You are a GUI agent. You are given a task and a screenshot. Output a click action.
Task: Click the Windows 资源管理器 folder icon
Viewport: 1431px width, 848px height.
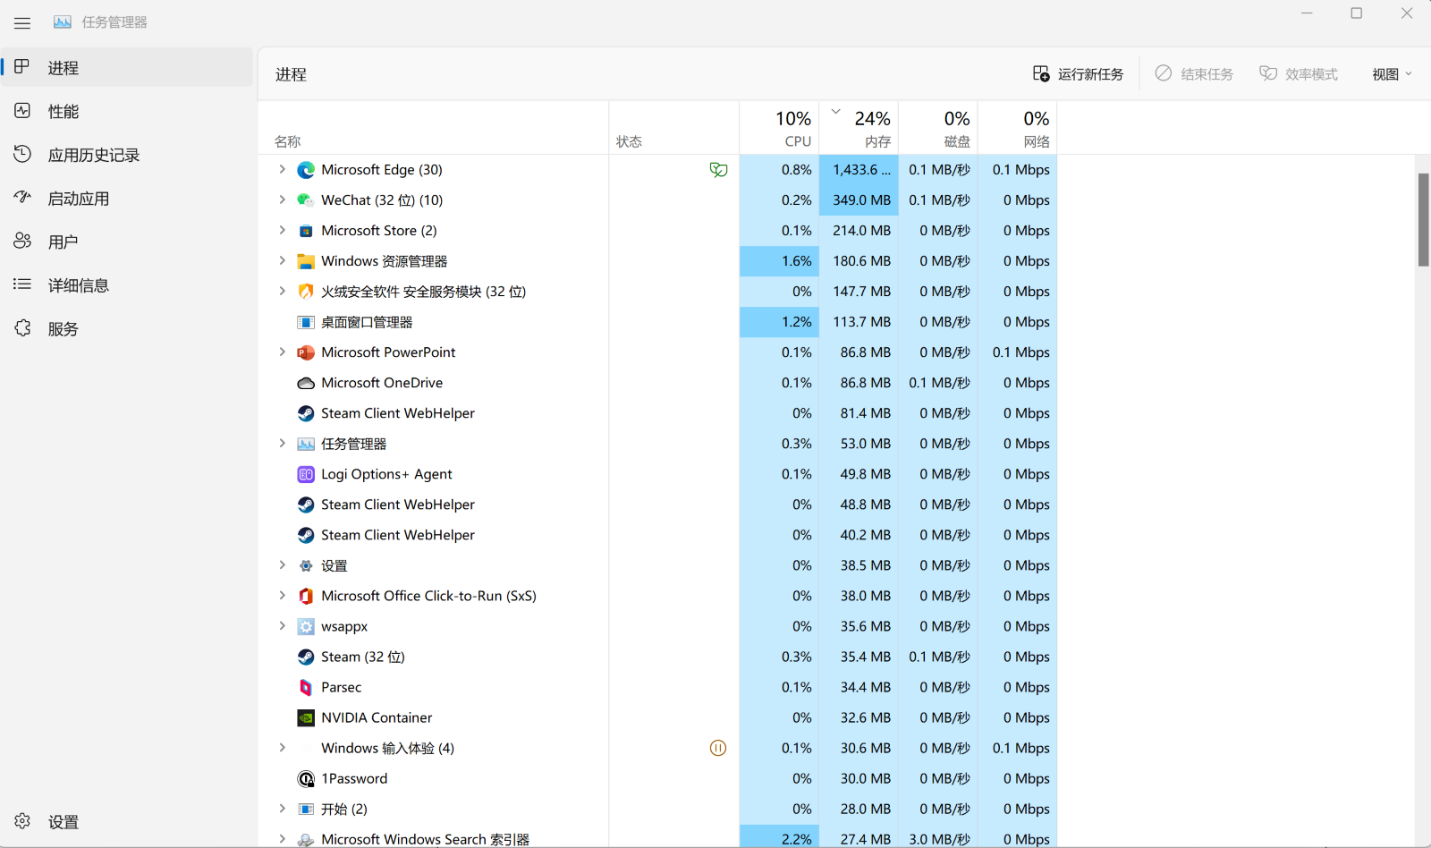click(x=306, y=261)
